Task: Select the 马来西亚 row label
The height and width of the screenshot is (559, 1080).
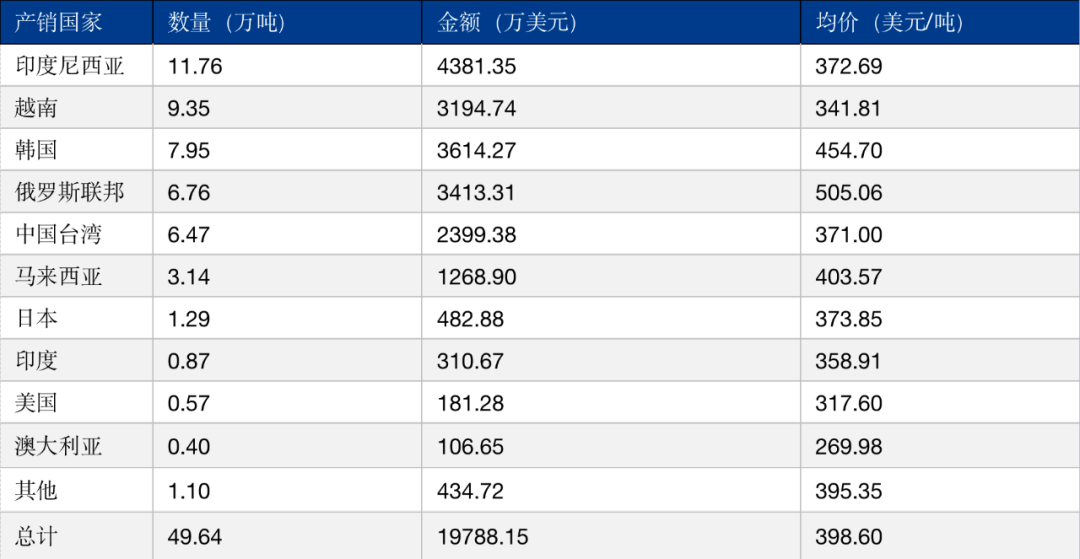Action: click(x=59, y=277)
